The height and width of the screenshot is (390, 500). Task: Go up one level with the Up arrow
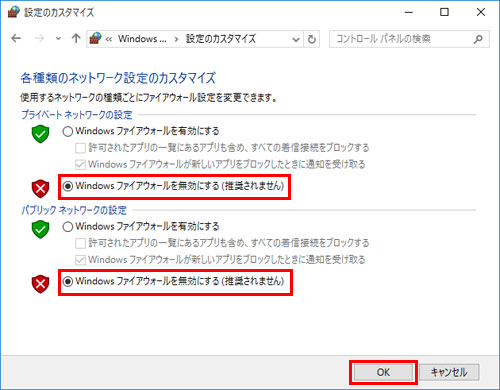pyautogui.click(x=76, y=39)
